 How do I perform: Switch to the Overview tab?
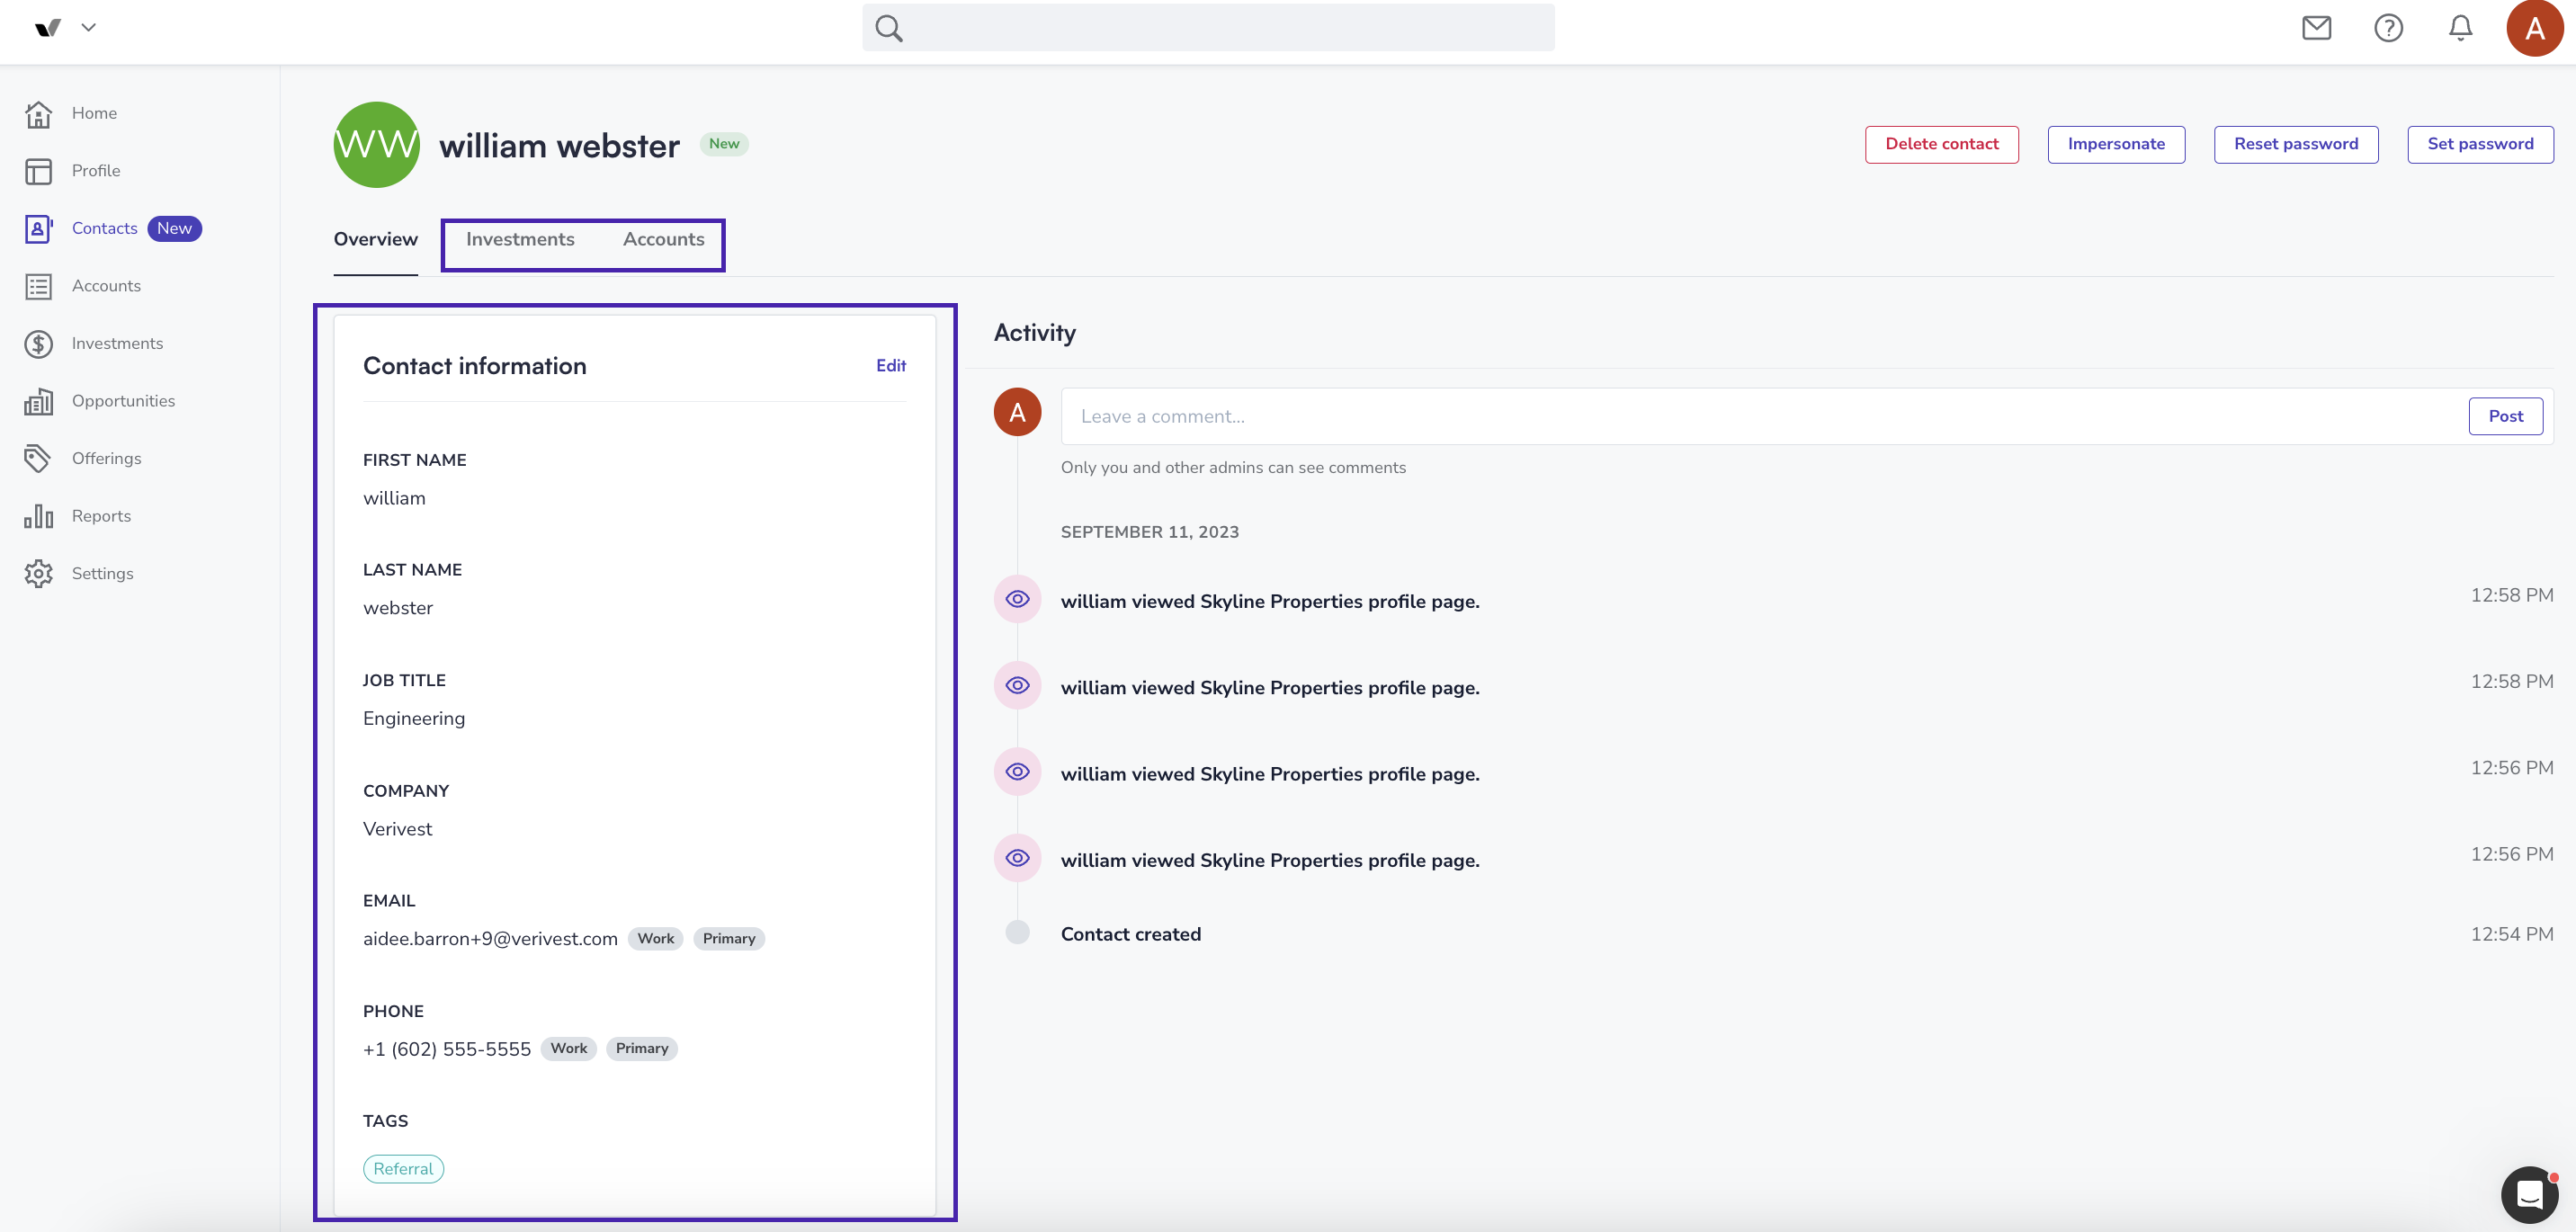(x=375, y=239)
